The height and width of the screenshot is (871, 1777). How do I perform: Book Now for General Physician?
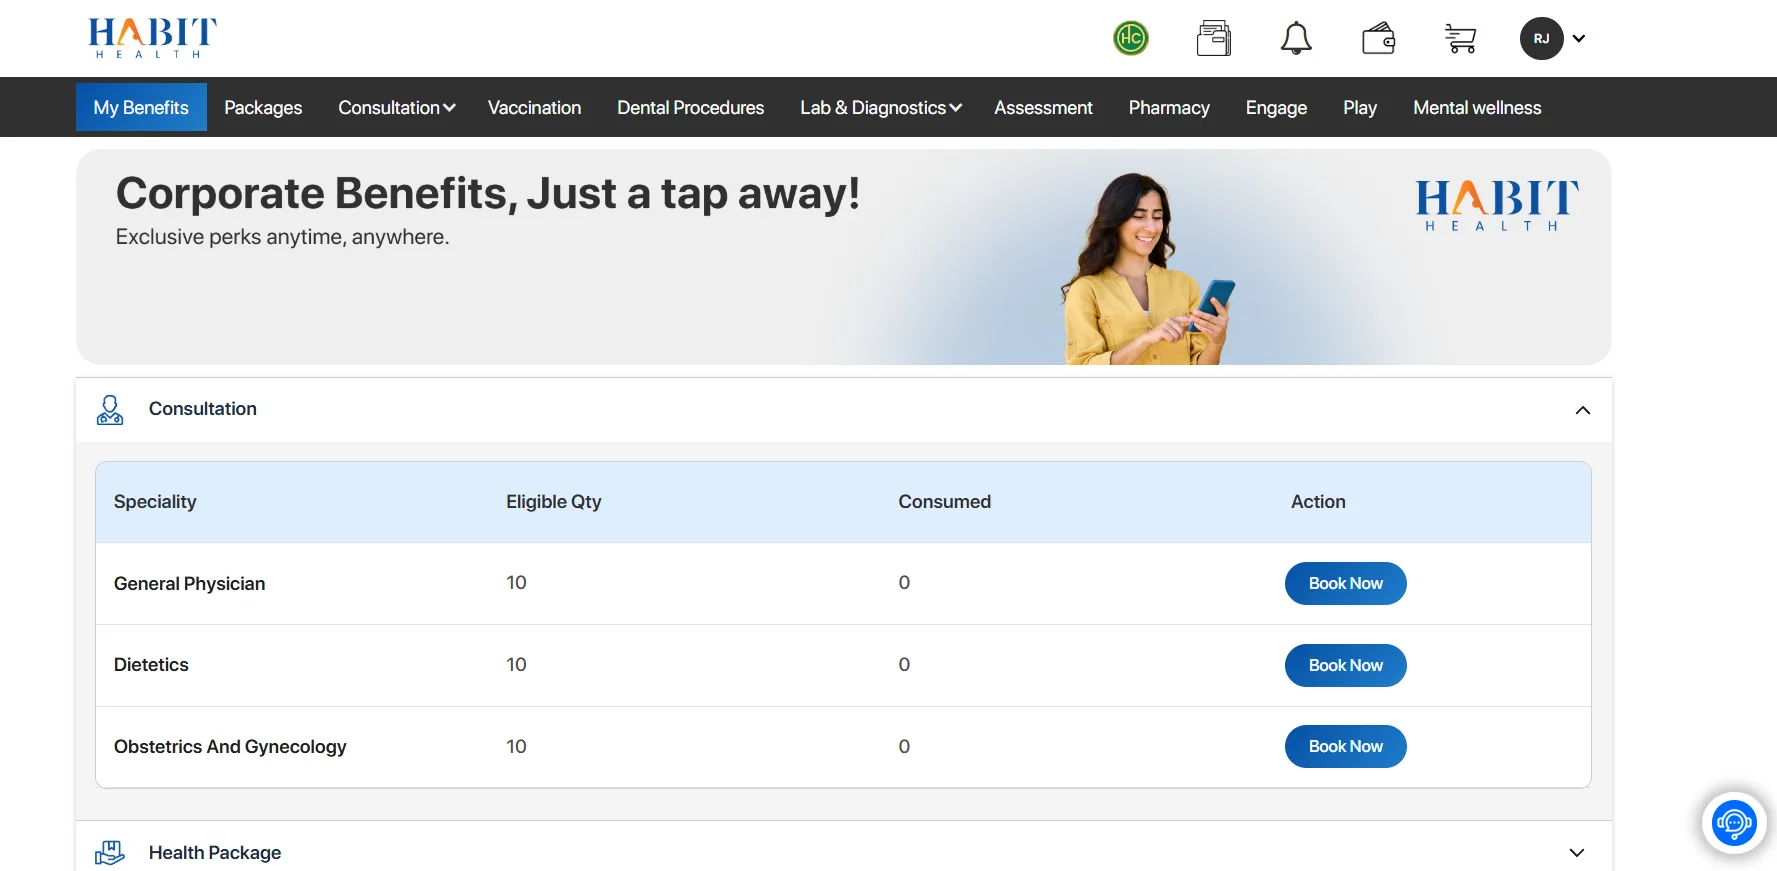coord(1345,583)
